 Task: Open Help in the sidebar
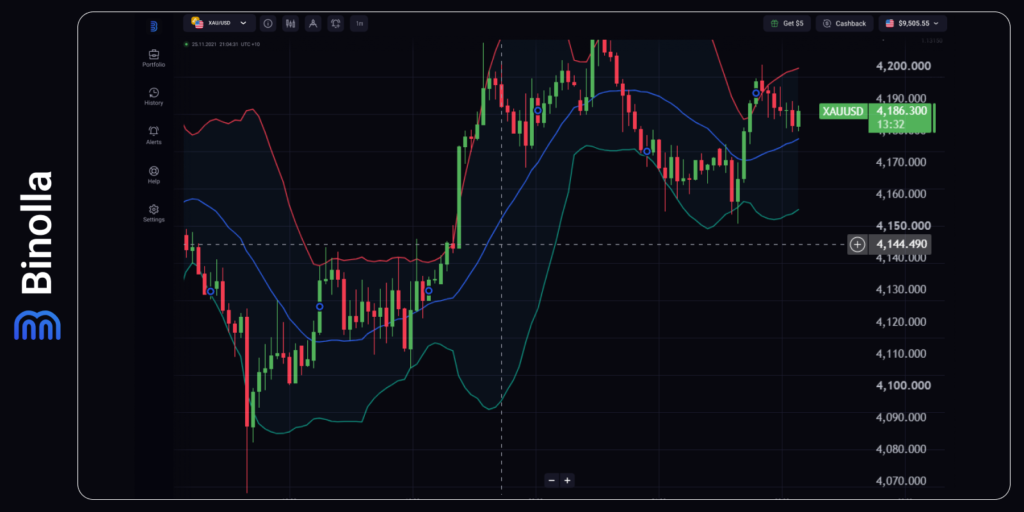tap(154, 175)
